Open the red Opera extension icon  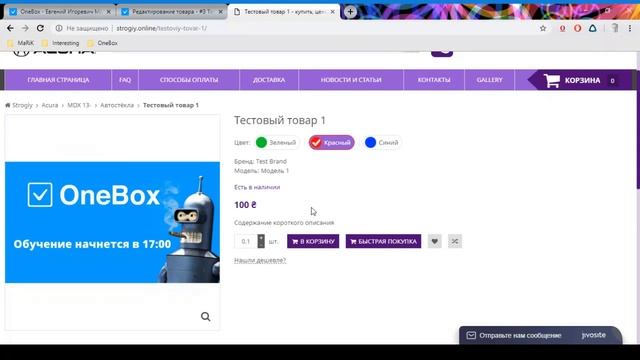(x=578, y=28)
